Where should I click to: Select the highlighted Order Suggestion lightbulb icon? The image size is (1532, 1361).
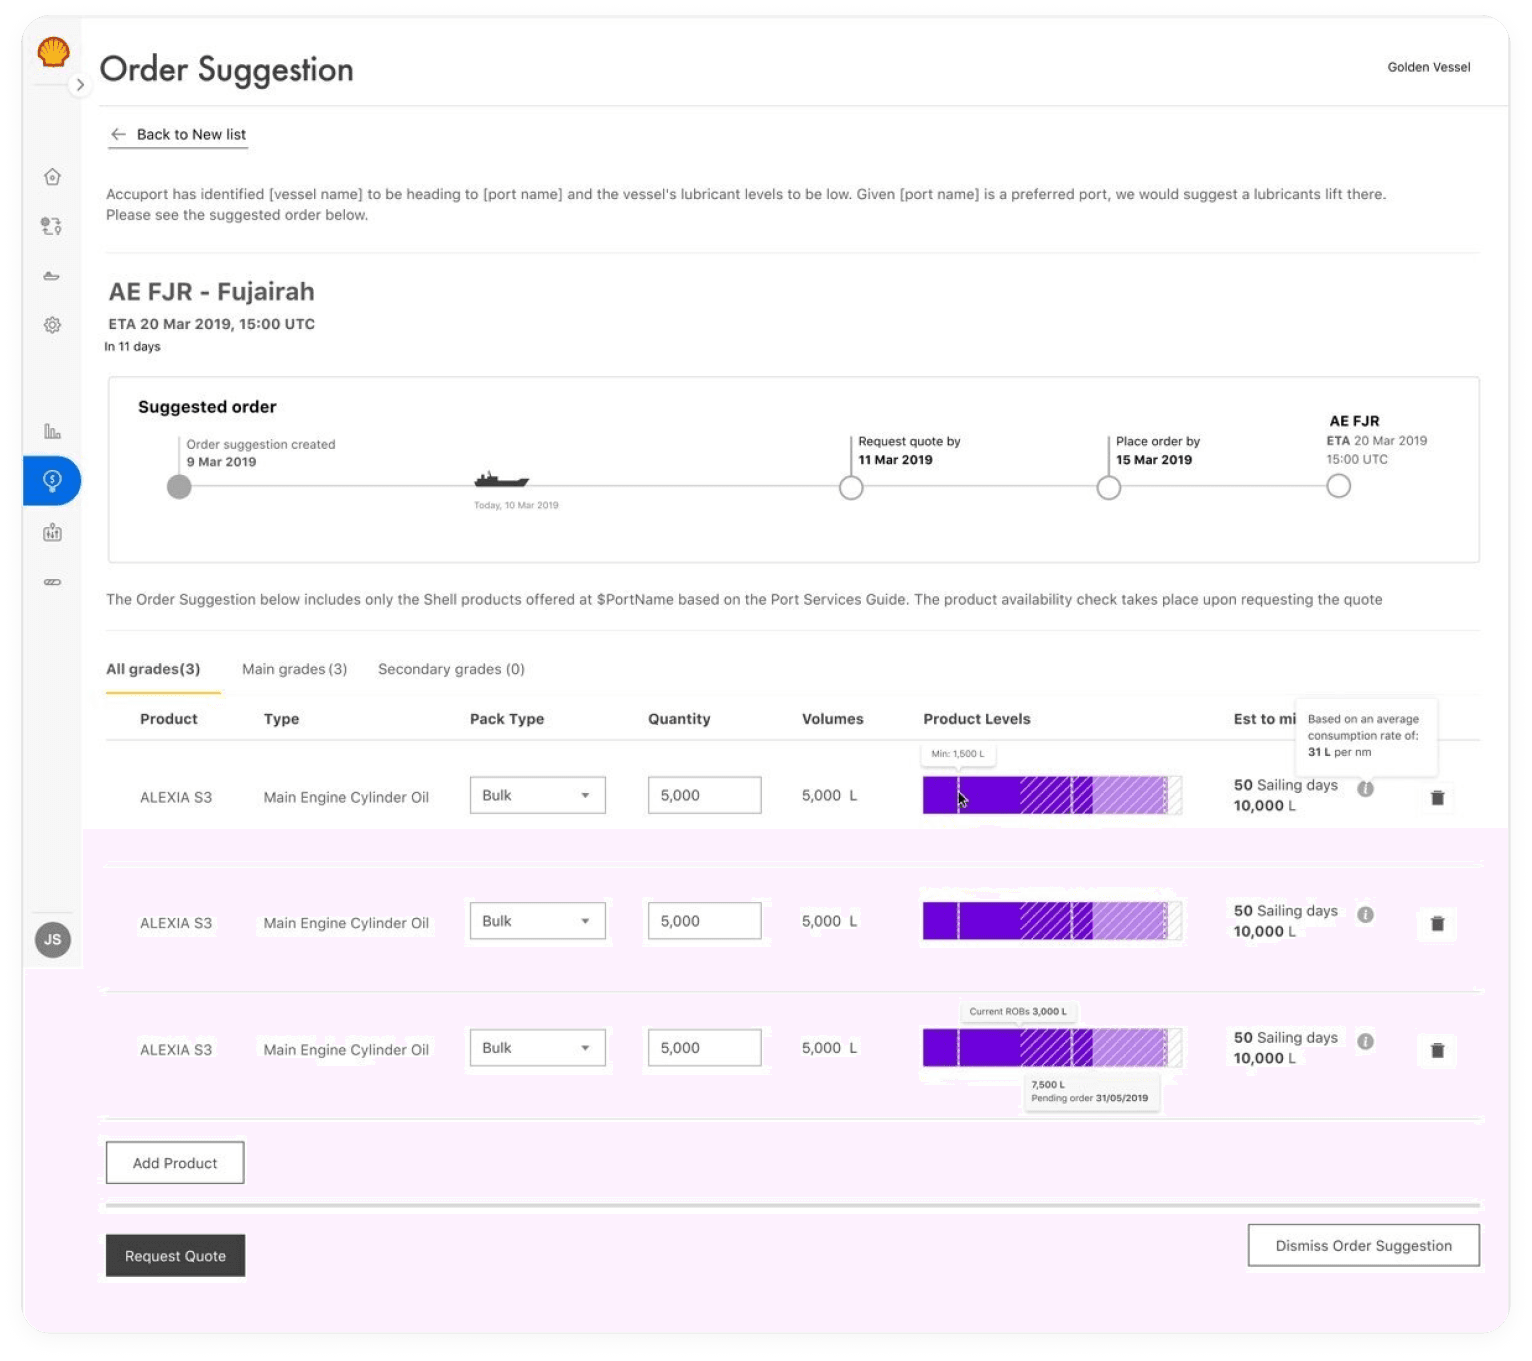pyautogui.click(x=52, y=481)
